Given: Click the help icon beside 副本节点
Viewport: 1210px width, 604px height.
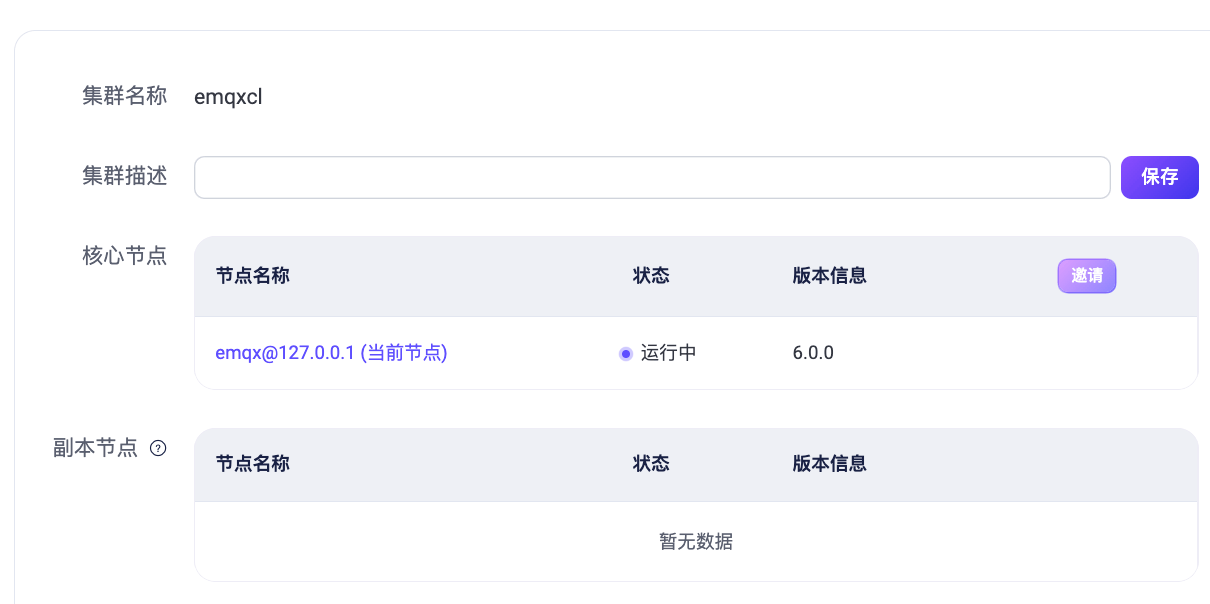Looking at the screenshot, I should (158, 448).
